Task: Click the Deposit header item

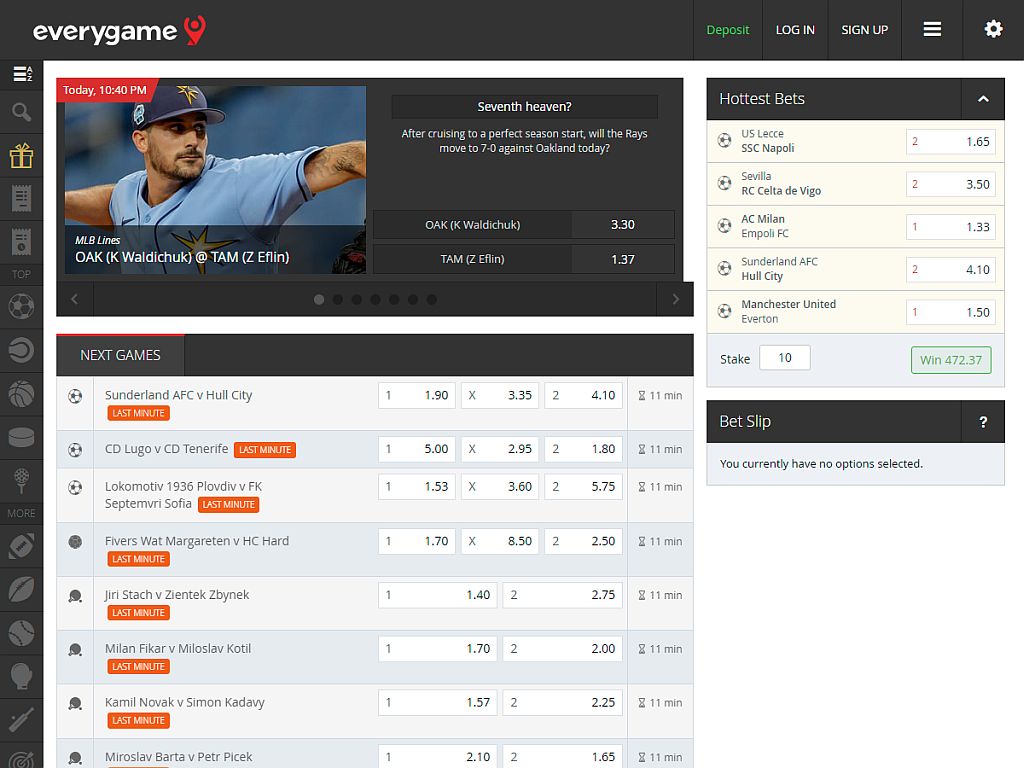Action: click(727, 30)
